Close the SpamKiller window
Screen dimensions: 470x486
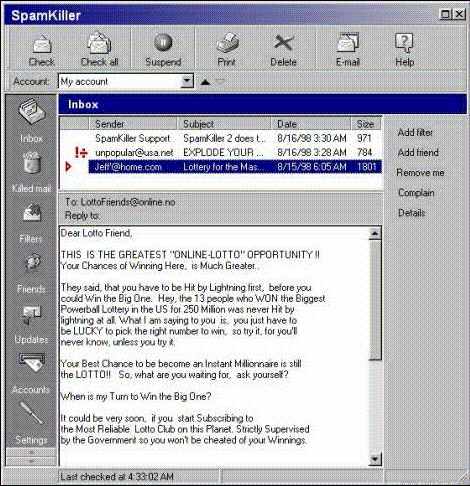(459, 14)
